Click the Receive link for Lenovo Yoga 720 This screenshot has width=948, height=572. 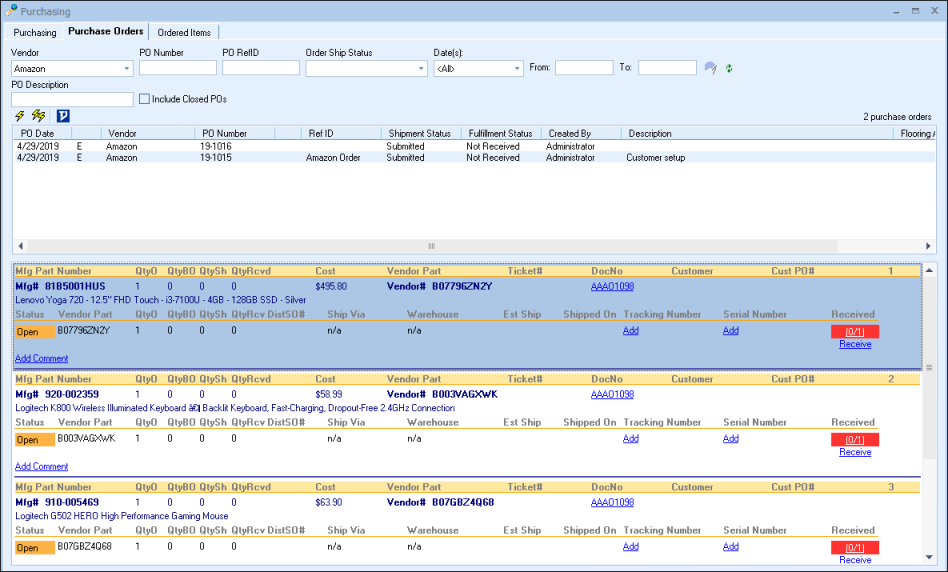[855, 344]
